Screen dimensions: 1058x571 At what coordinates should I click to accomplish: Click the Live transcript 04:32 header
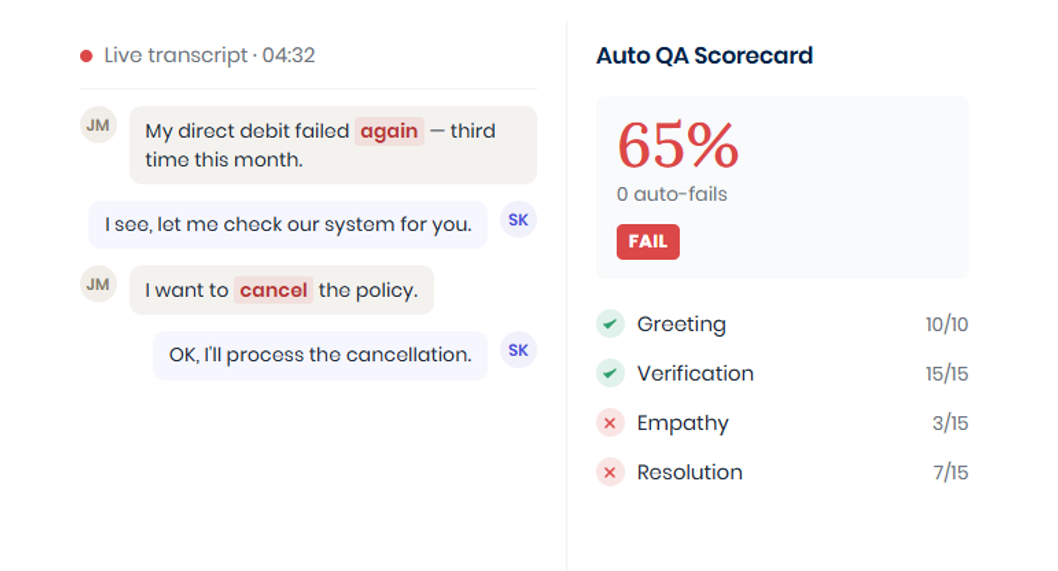click(x=209, y=55)
